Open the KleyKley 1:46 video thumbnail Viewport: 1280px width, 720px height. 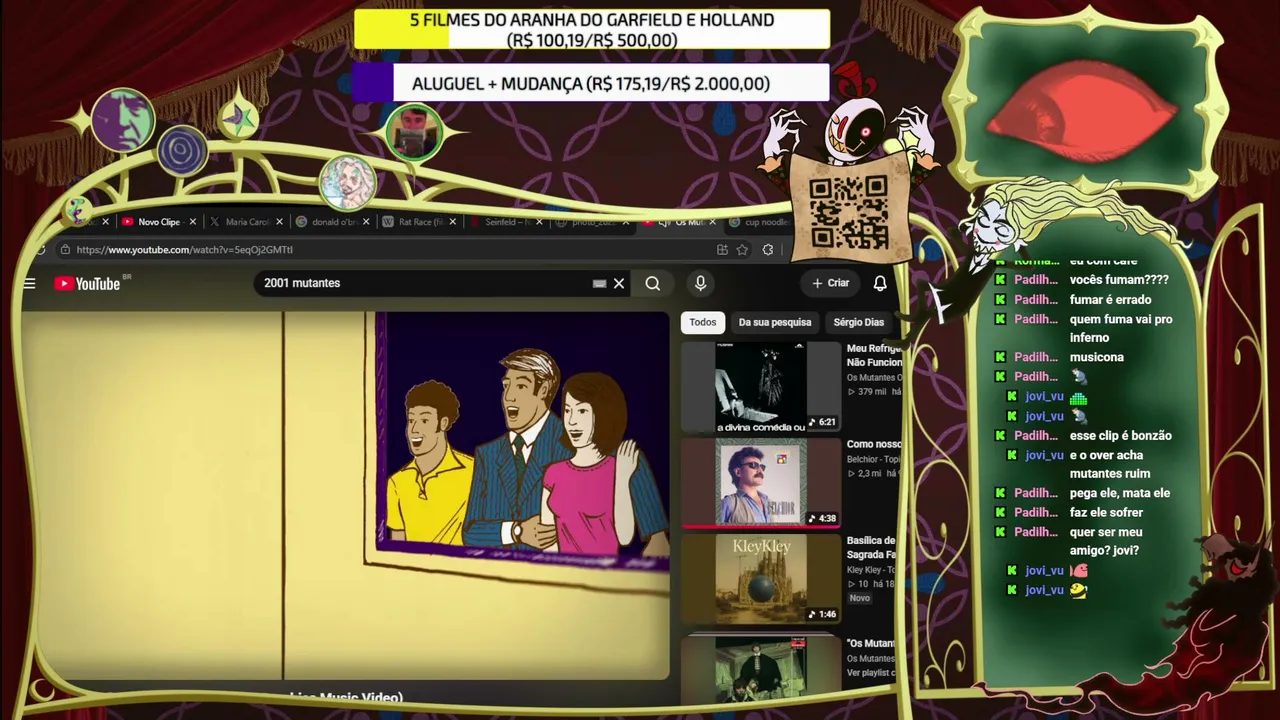(761, 579)
